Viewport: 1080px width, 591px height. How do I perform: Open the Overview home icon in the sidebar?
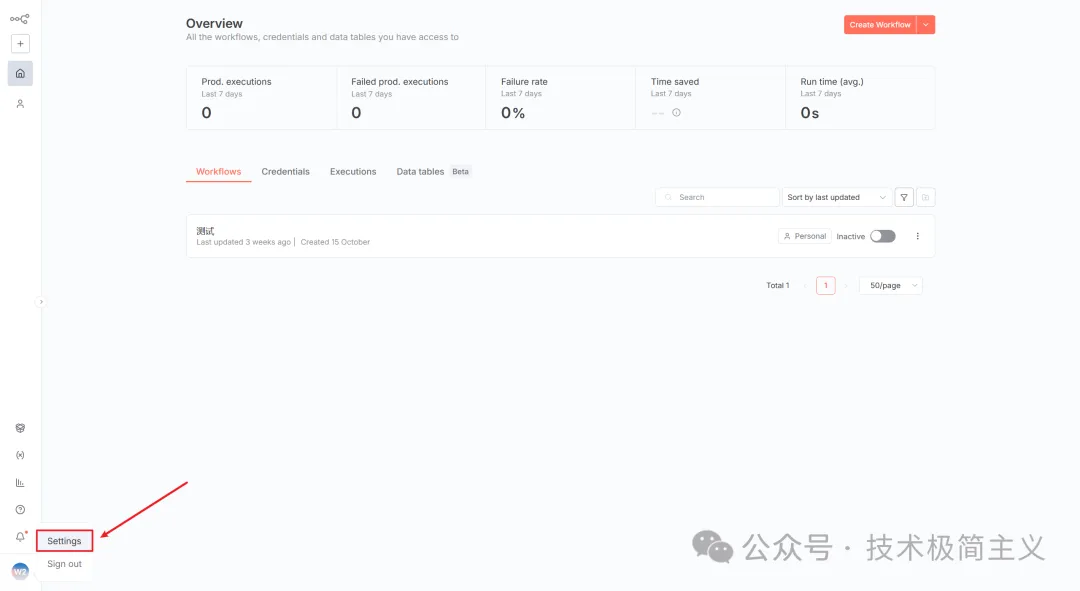coord(20,73)
